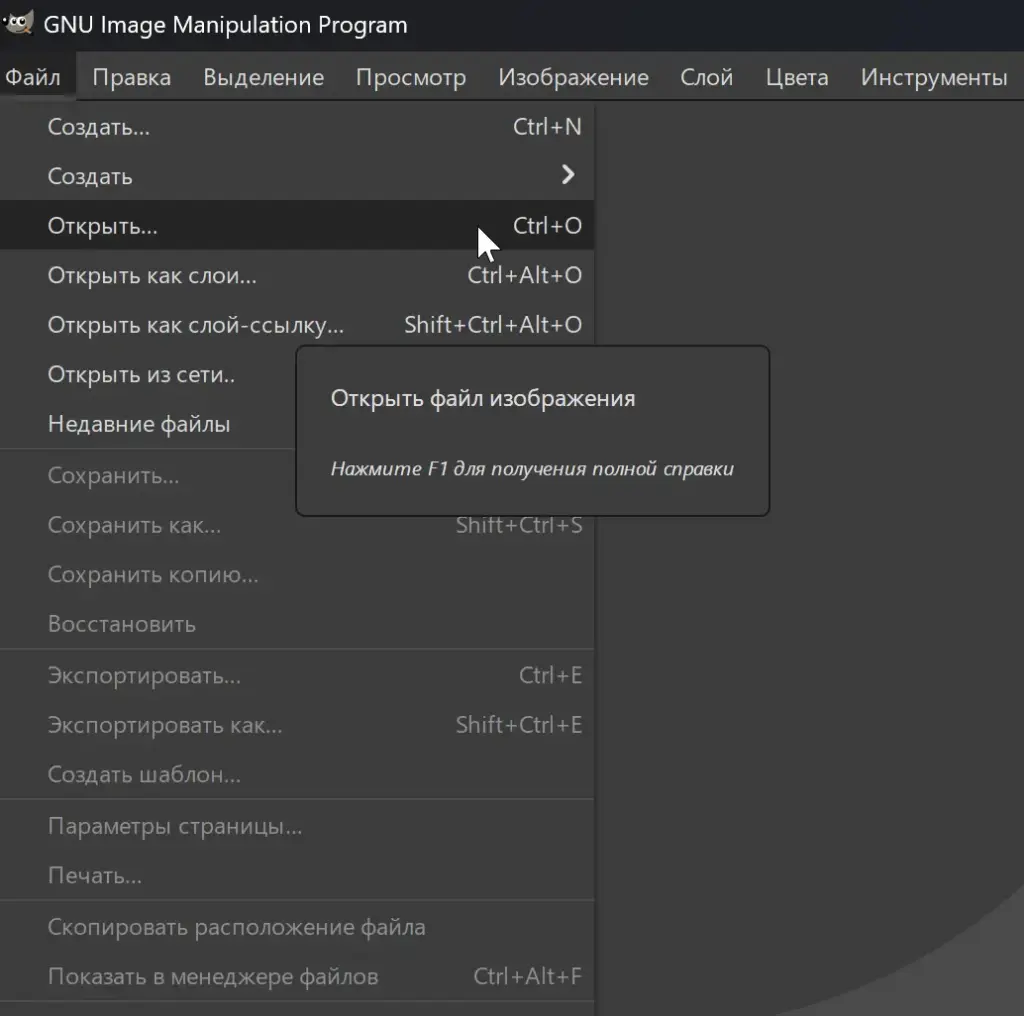
Task: Open the Просмотр menu
Action: point(411,77)
